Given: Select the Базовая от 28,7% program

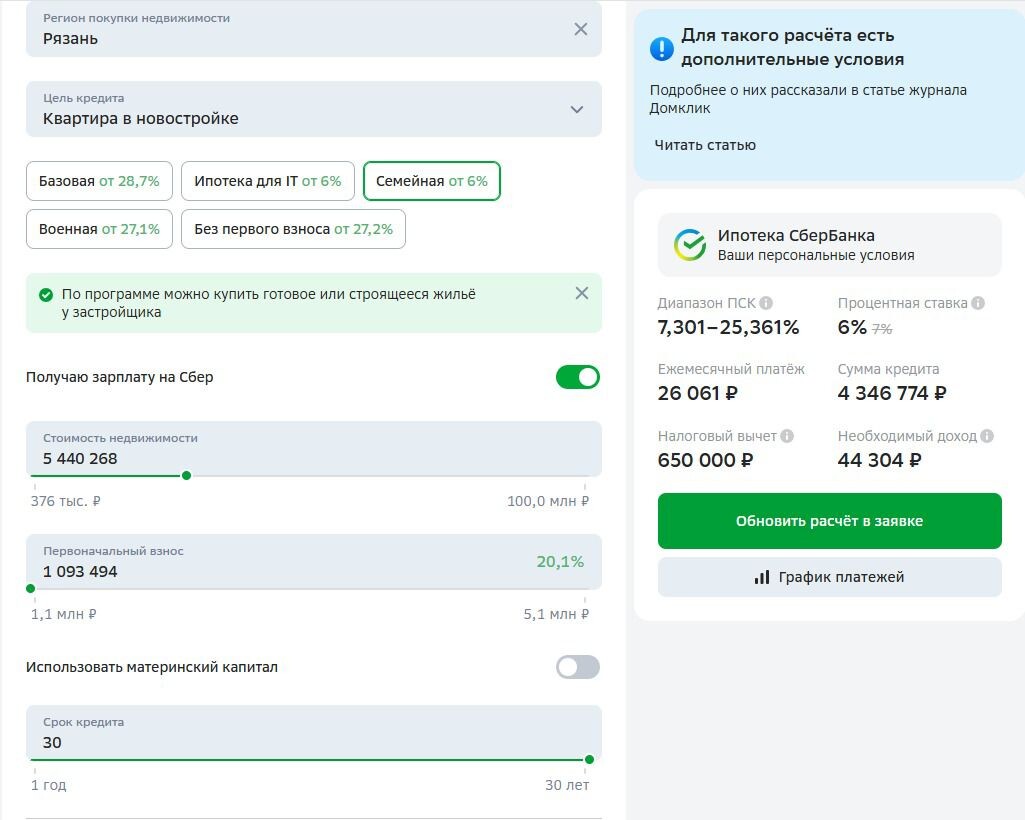Looking at the screenshot, I should [x=99, y=181].
